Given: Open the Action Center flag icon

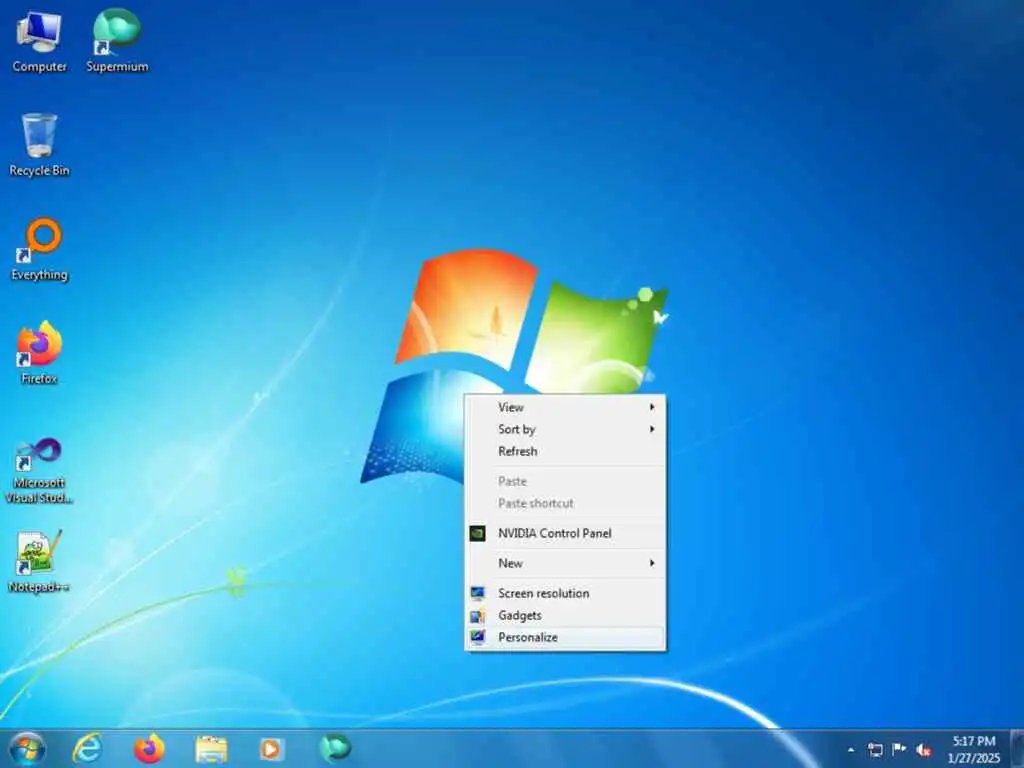Looking at the screenshot, I should (x=899, y=749).
